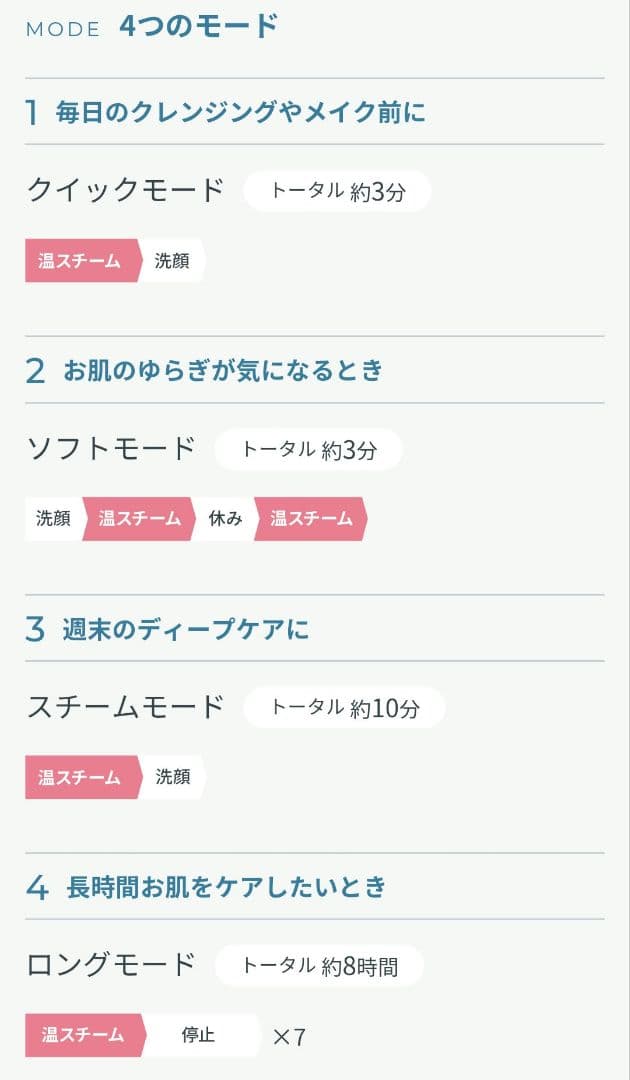Tap the ロングモード mode name
This screenshot has height=1080, width=630.
pos(111,965)
